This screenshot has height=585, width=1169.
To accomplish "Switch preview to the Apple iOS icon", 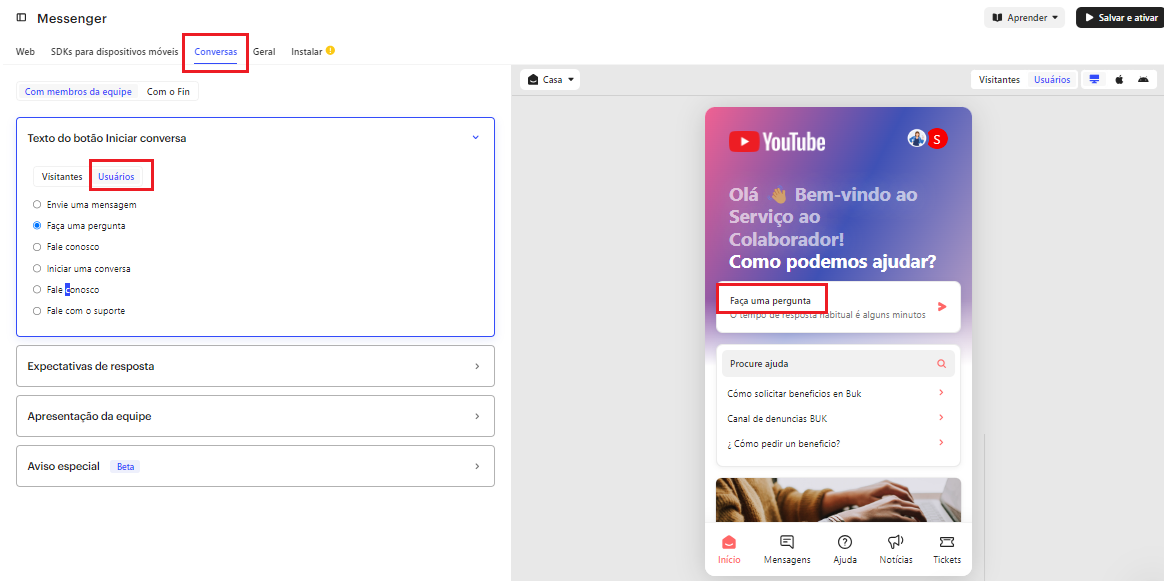I will tap(1119, 80).
